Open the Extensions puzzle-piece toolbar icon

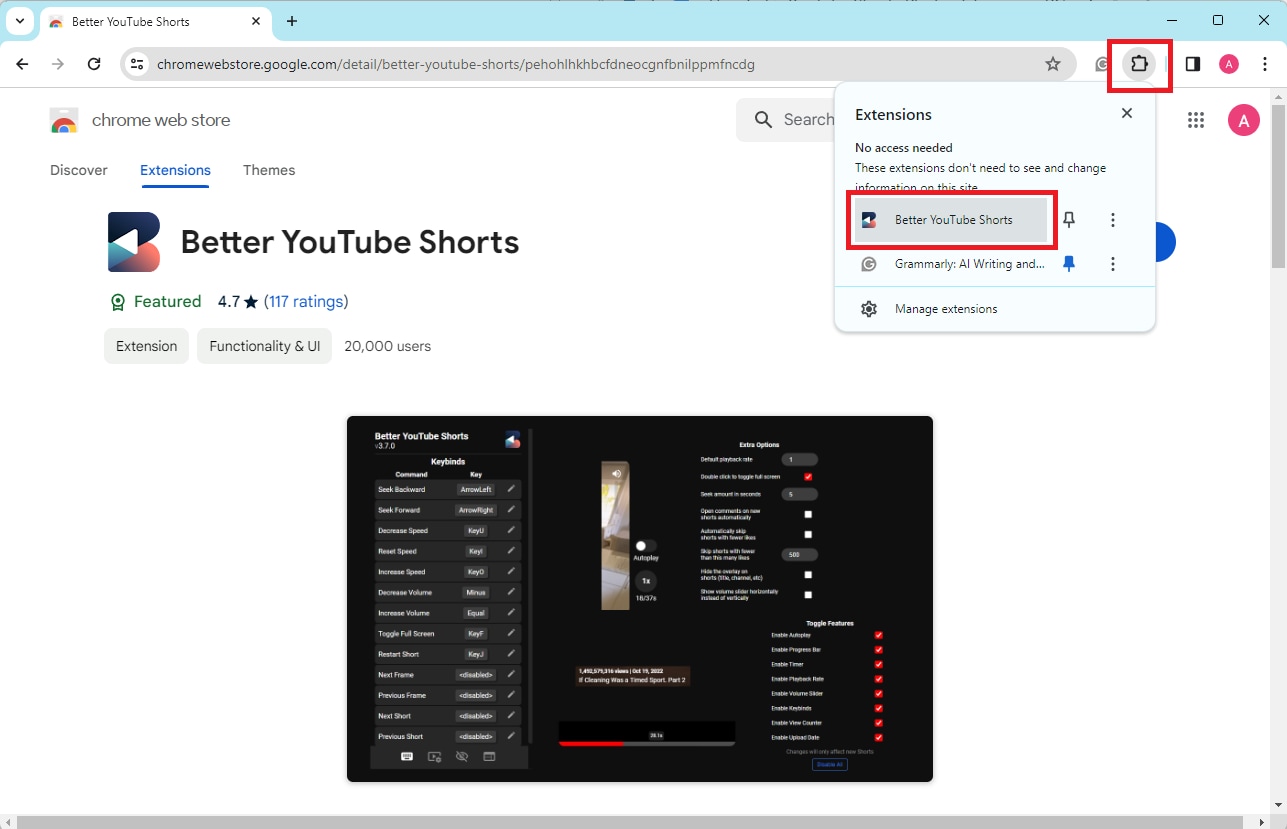click(1139, 64)
